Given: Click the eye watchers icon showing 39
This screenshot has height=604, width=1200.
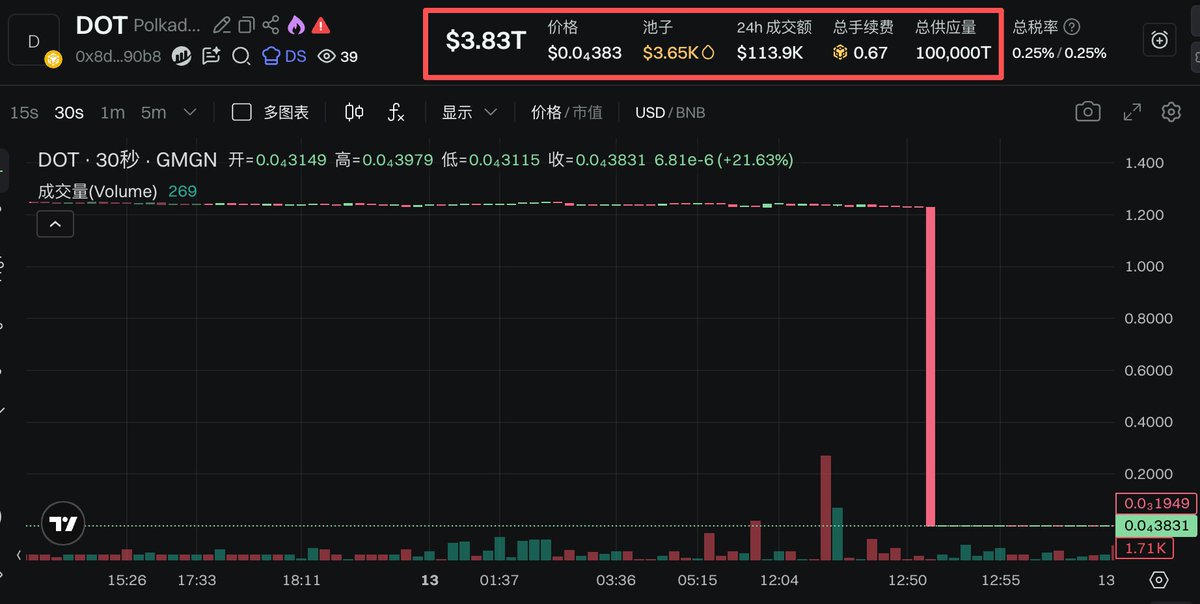Looking at the screenshot, I should coord(337,56).
